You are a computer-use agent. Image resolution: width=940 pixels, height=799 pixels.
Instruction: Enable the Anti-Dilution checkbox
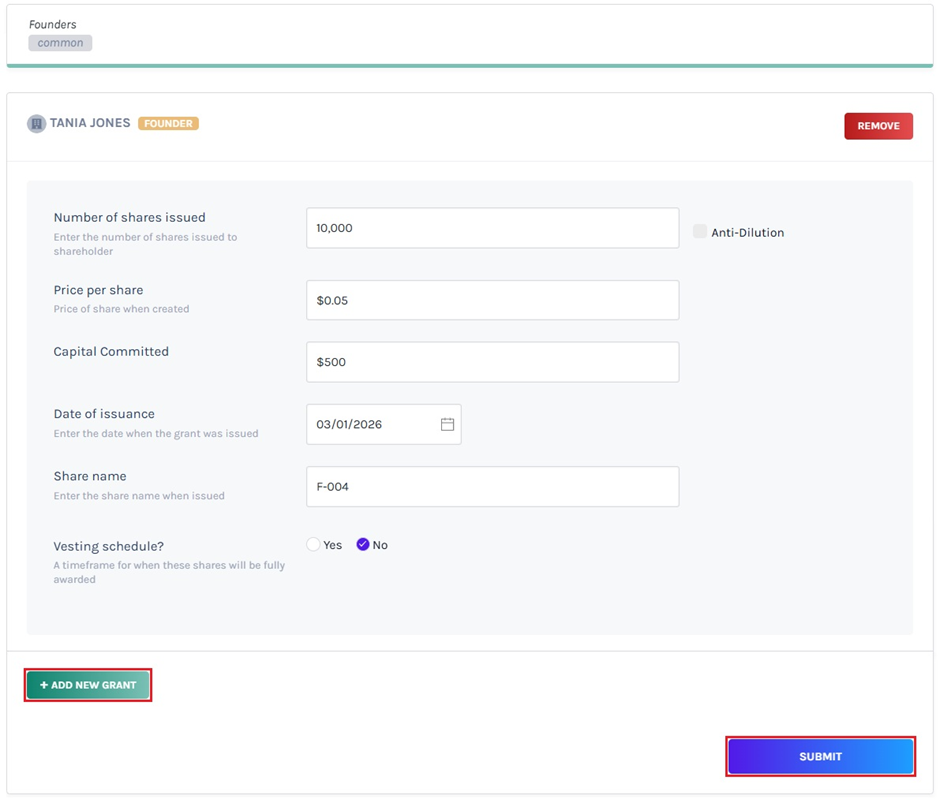[699, 231]
